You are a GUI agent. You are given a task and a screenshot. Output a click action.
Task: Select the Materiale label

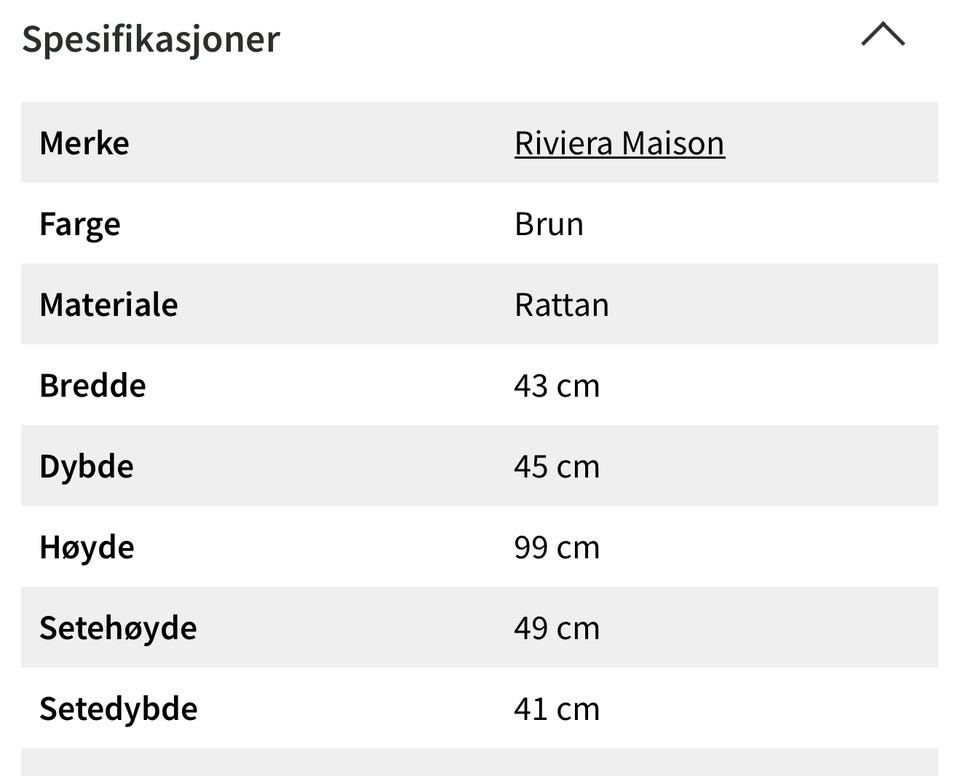(x=108, y=305)
